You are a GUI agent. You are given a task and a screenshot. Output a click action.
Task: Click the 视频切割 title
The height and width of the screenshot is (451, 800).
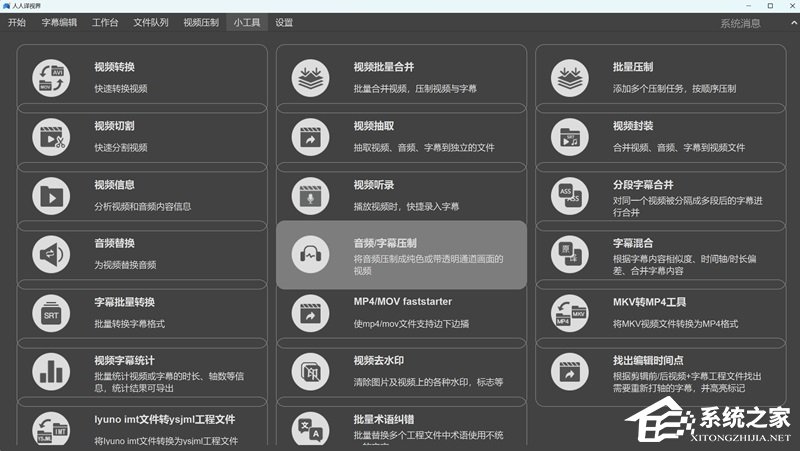coord(114,126)
